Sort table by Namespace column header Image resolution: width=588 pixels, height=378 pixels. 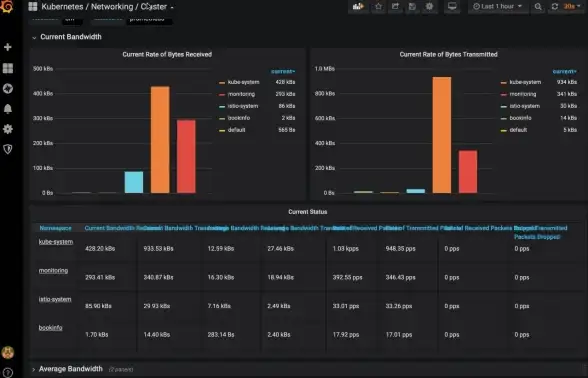[x=56, y=228]
